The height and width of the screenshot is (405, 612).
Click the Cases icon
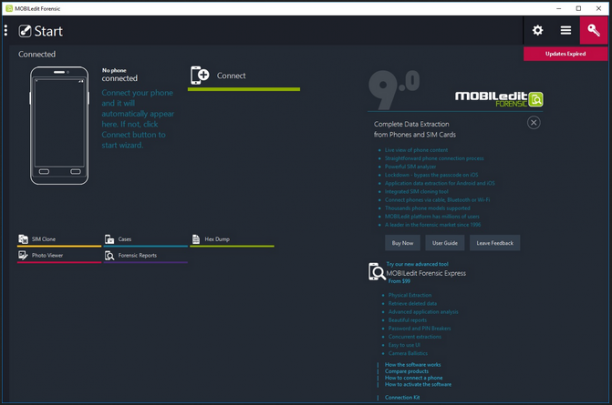click(x=109, y=239)
